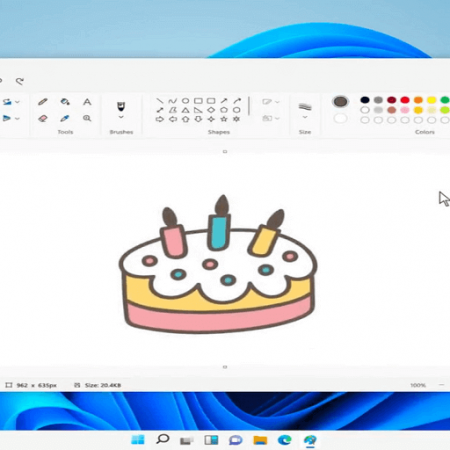Pick the Line shape
This screenshot has width=450, height=450.
(x=160, y=101)
